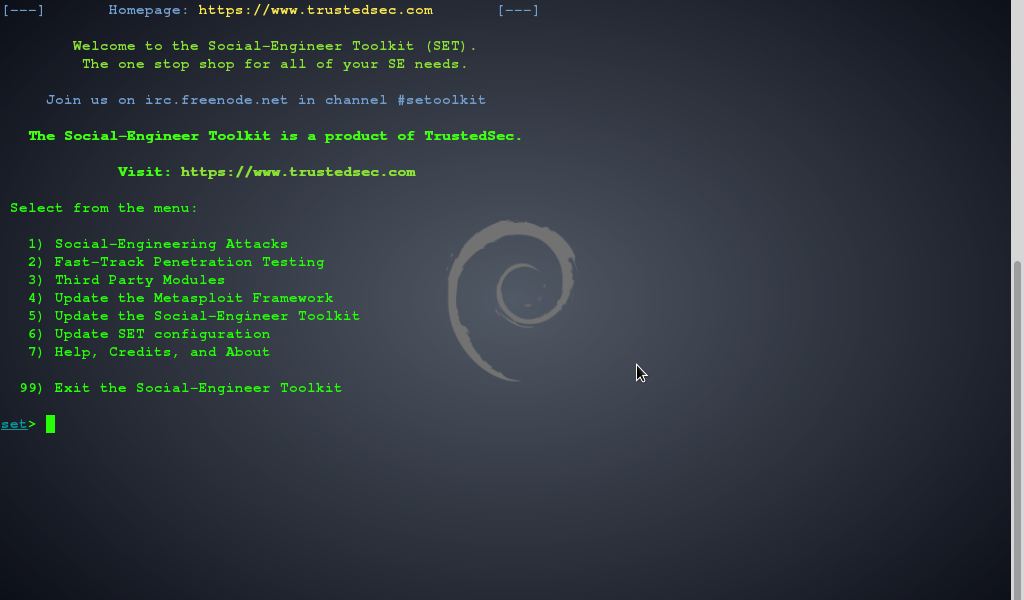Click the 'Join us on irc.freenode.net' line
Viewport: 1024px width, 600px height.
click(x=266, y=101)
